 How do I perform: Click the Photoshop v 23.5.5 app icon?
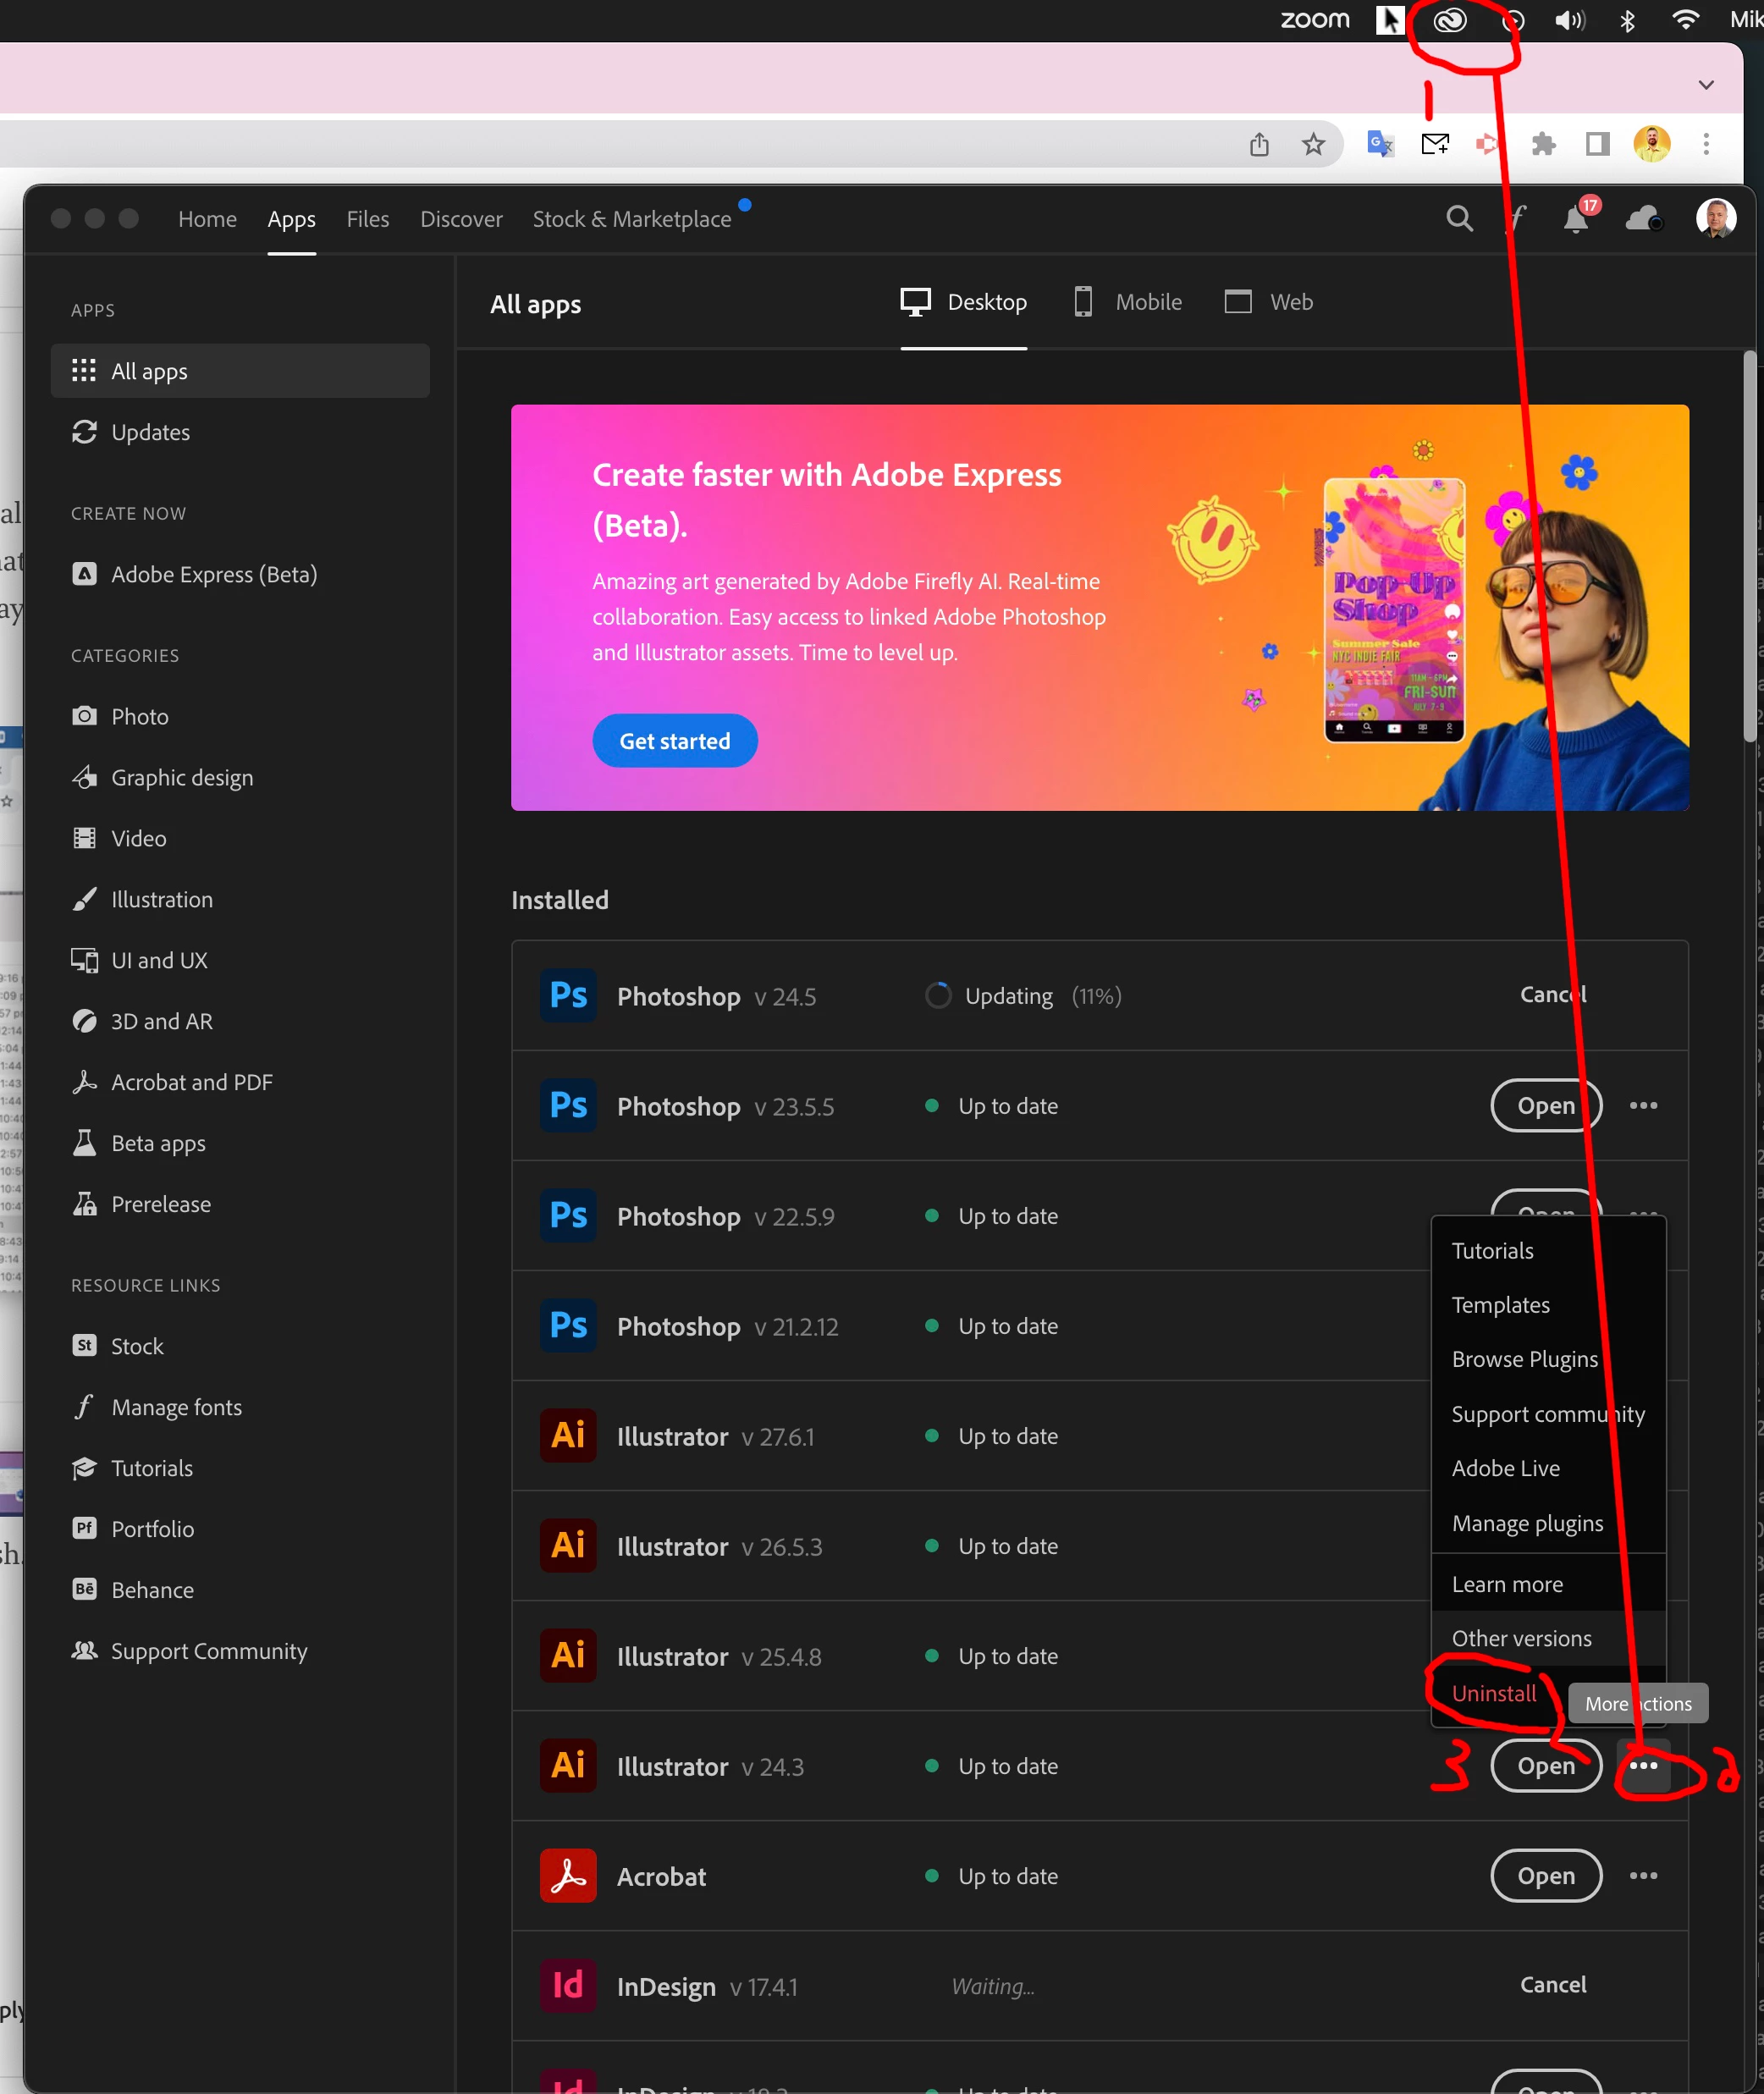568,1105
